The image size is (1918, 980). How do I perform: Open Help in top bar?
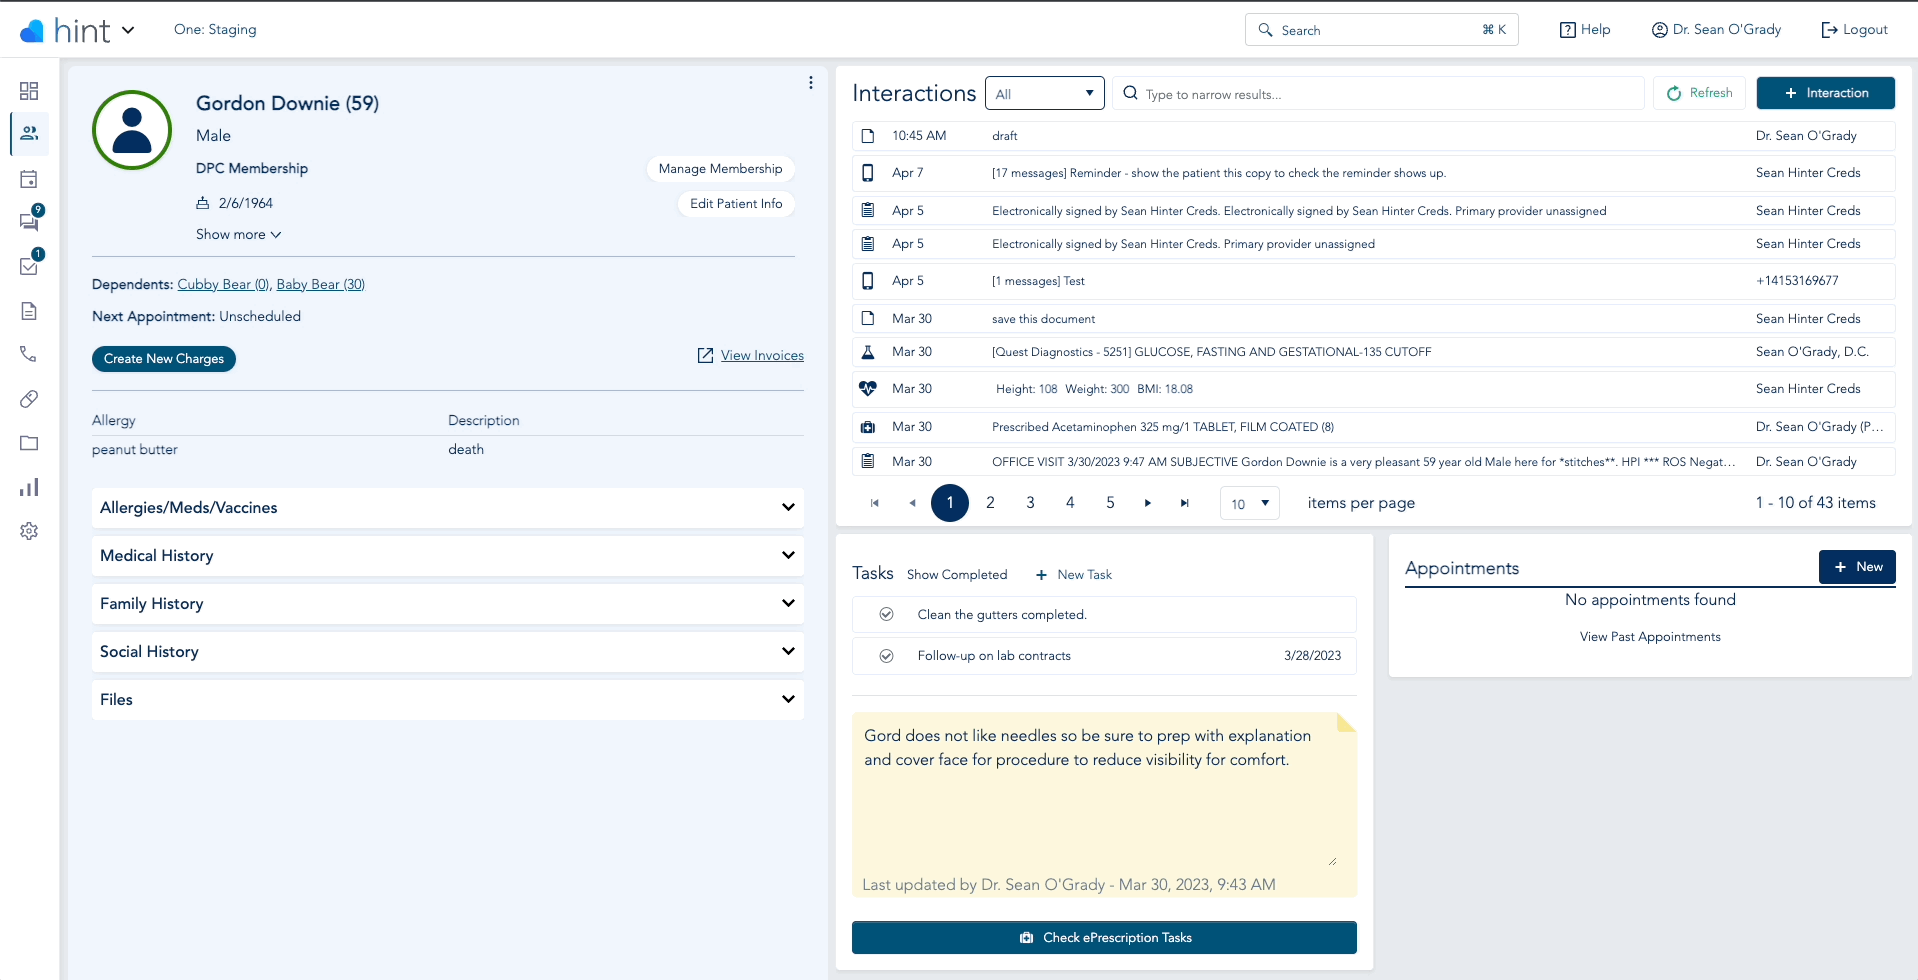1585,30
